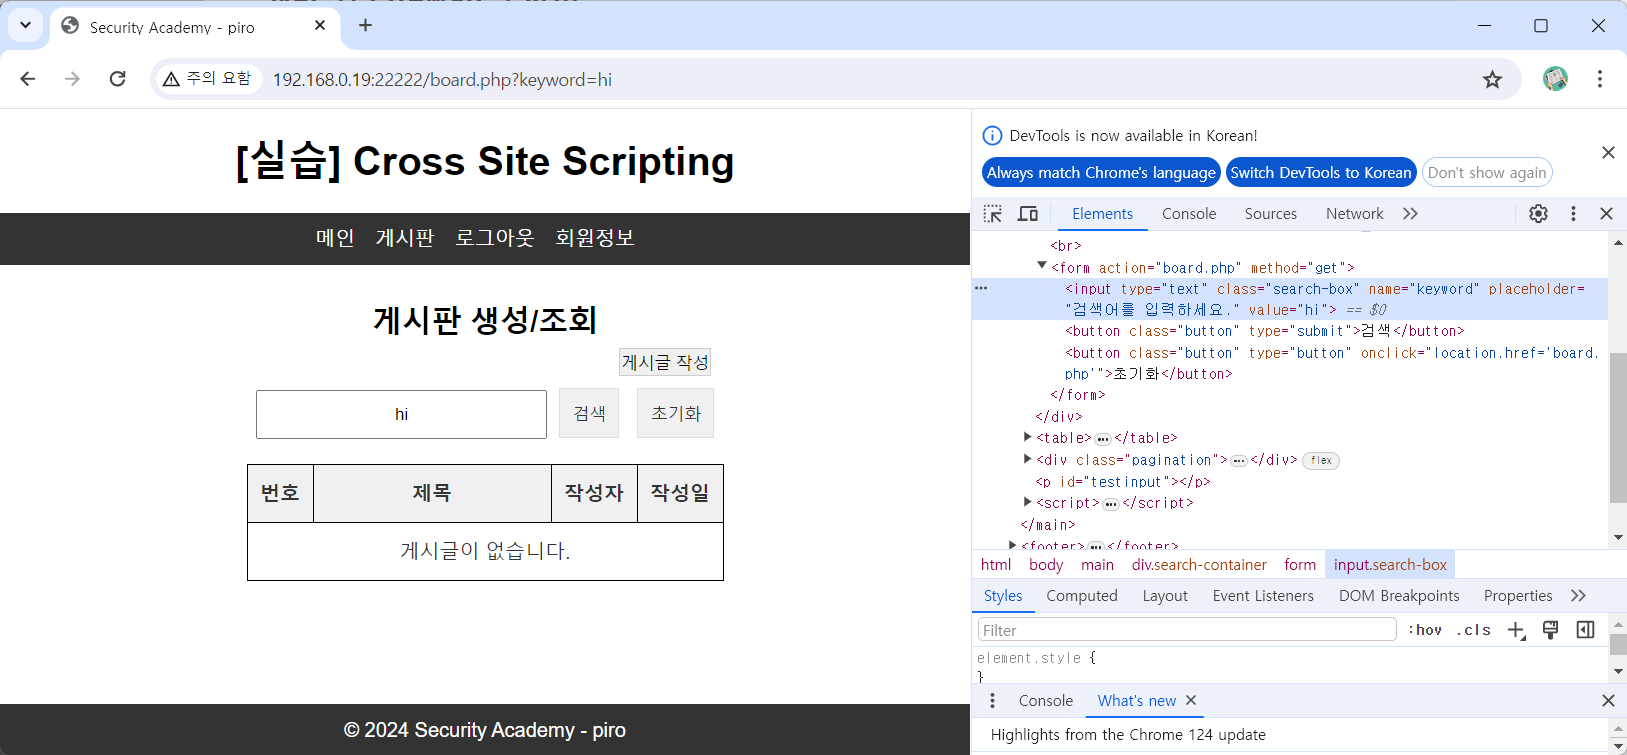
Task: Click the 로그아웃 nav link
Action: click(x=495, y=238)
